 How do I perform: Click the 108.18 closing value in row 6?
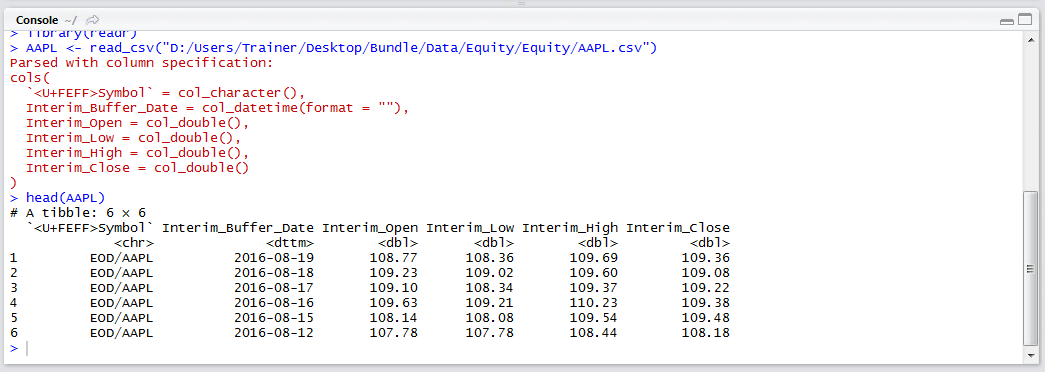tap(706, 333)
